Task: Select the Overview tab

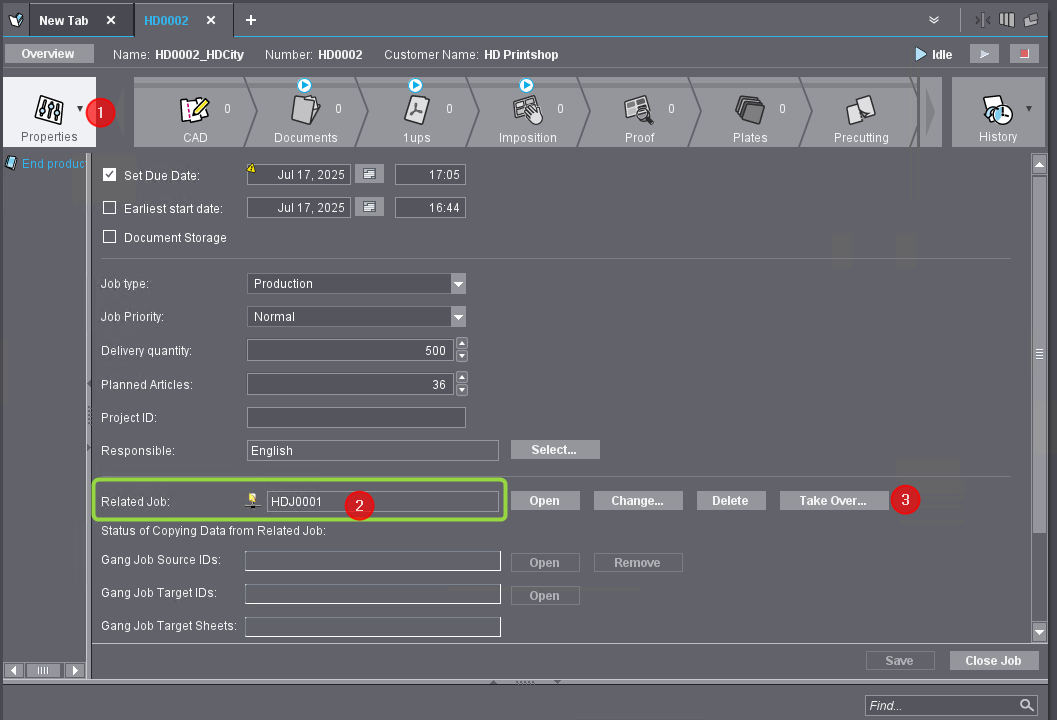Action: [x=48, y=54]
